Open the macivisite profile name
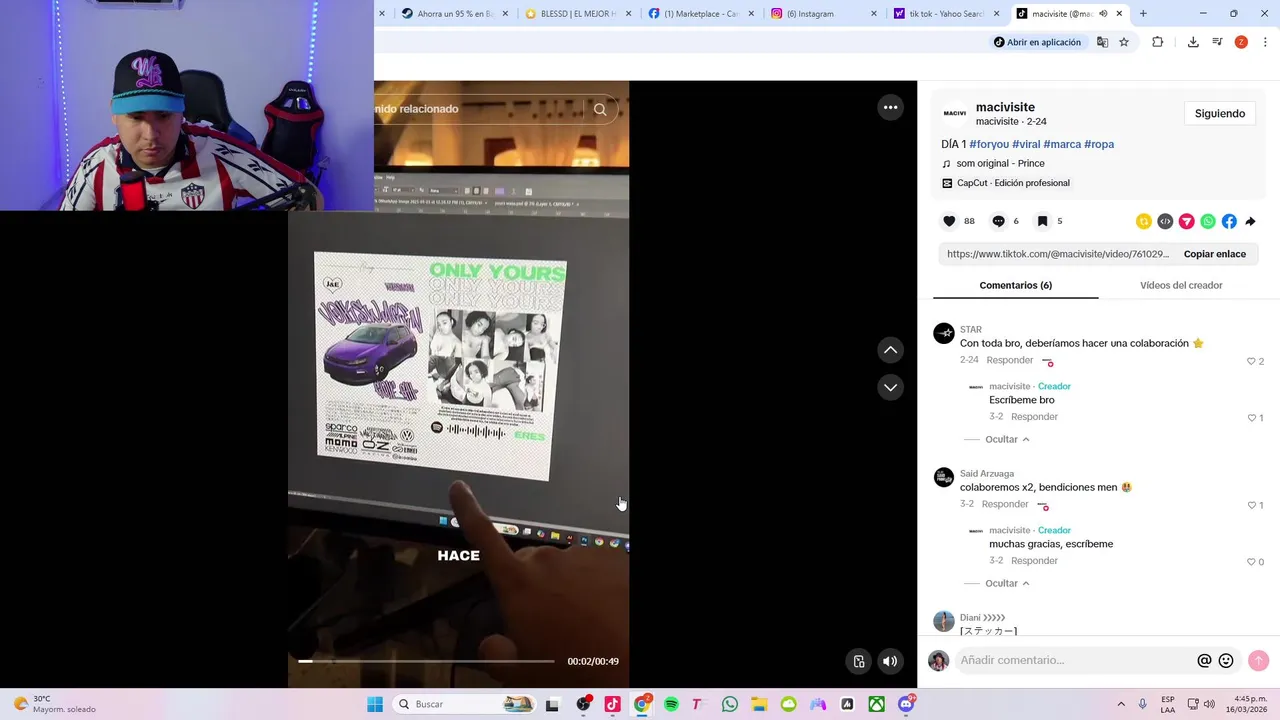 1005,107
